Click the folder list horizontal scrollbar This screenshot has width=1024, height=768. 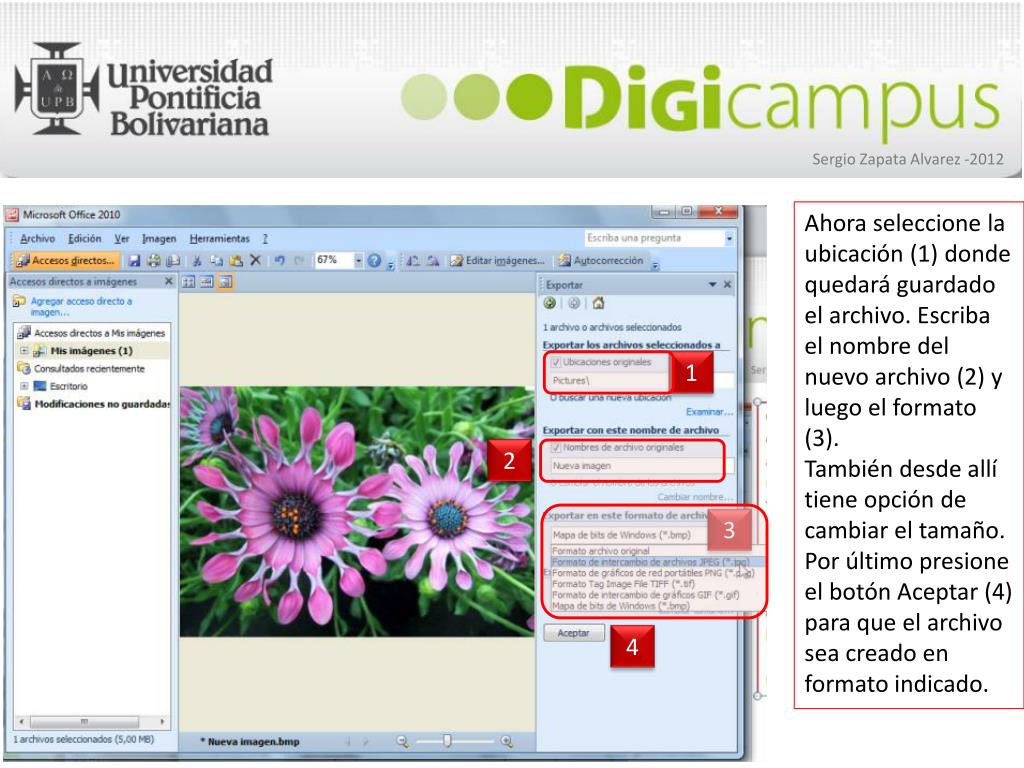91,721
